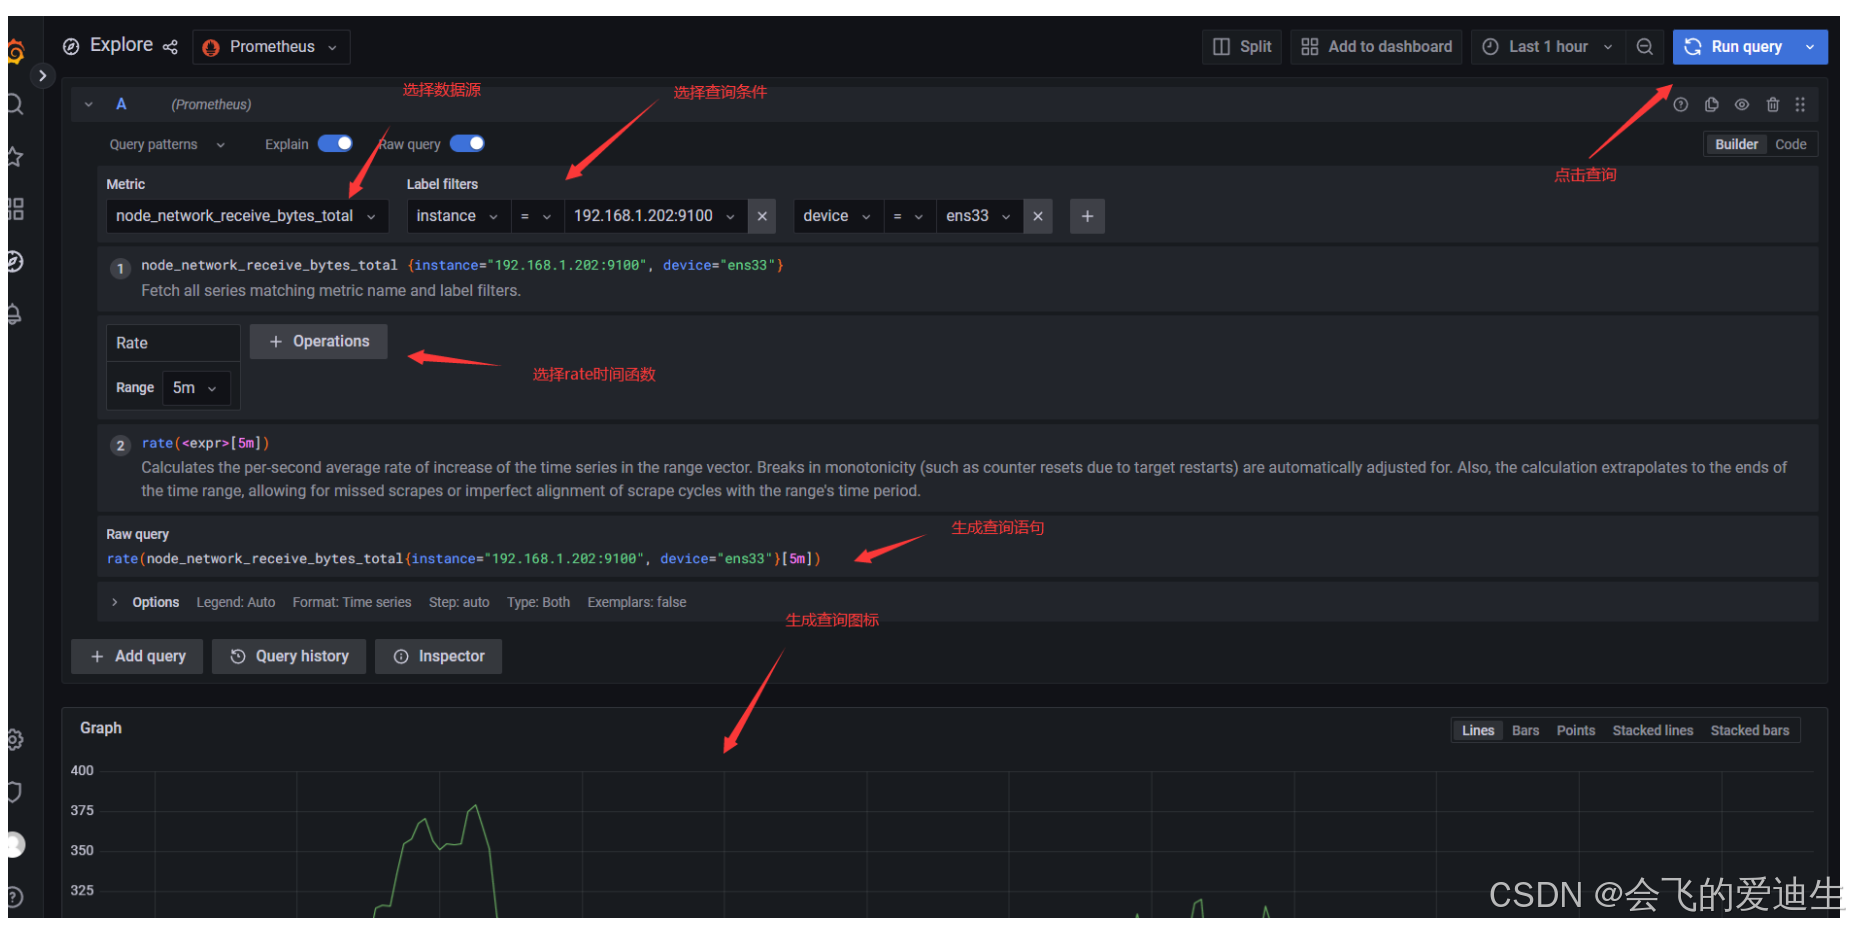Open Rate Range 5m dropdown
The width and height of the screenshot is (1850, 928).
point(196,388)
